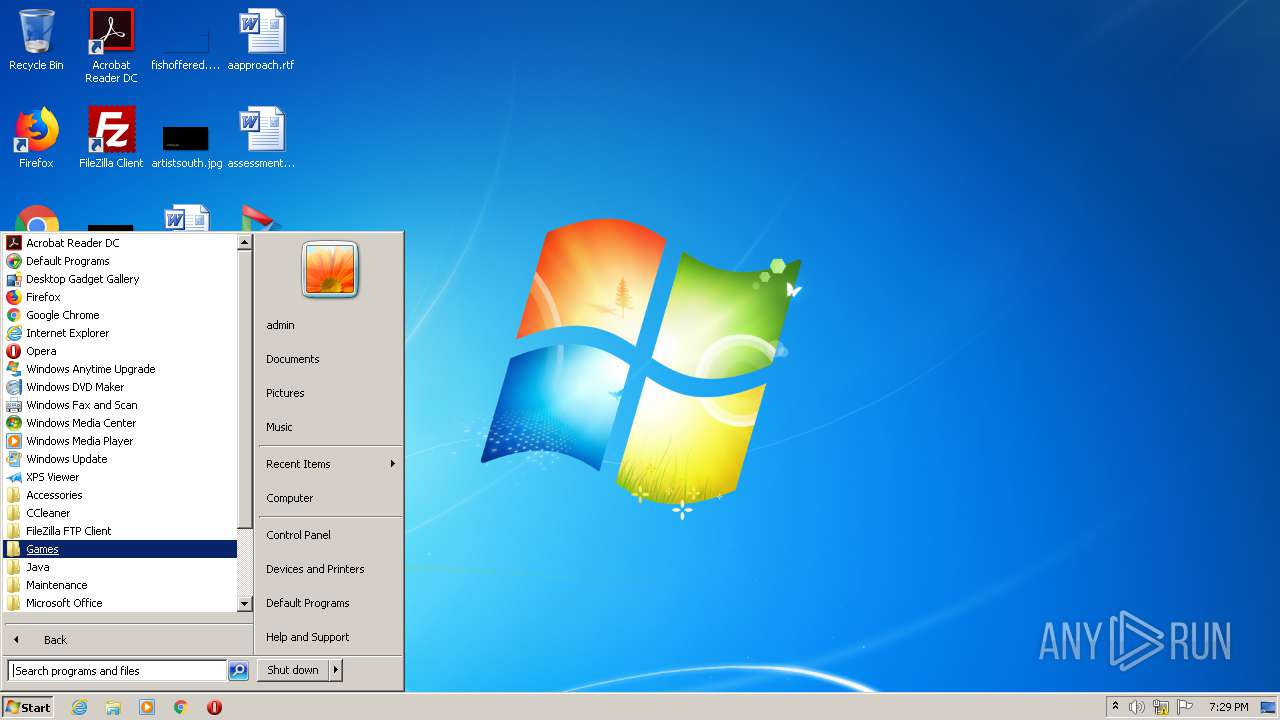Start Windows Media Center
The height and width of the screenshot is (720, 1280).
(x=120, y=423)
